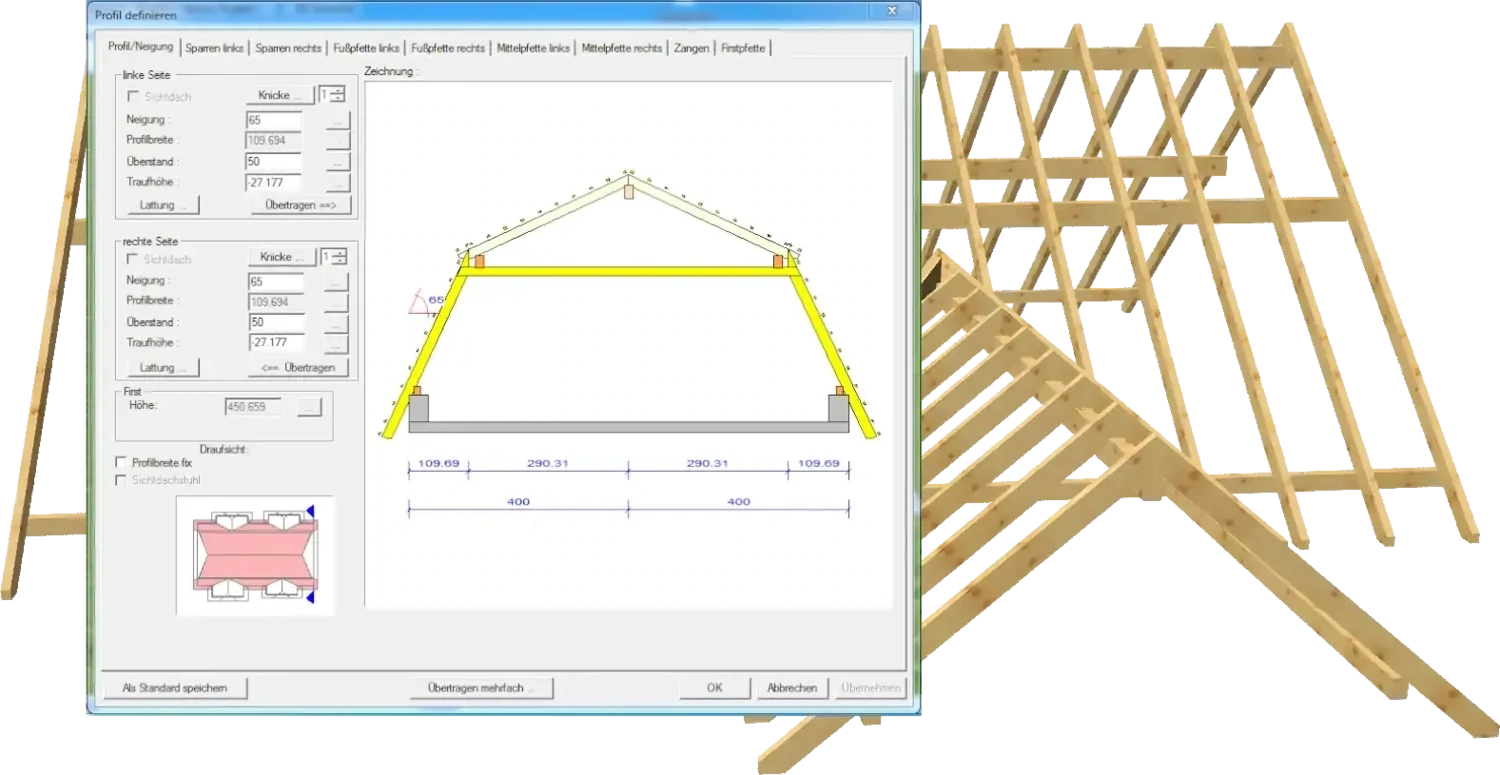
Task: Focus the Neigung field in rechte Seite
Action: pyautogui.click(x=276, y=282)
